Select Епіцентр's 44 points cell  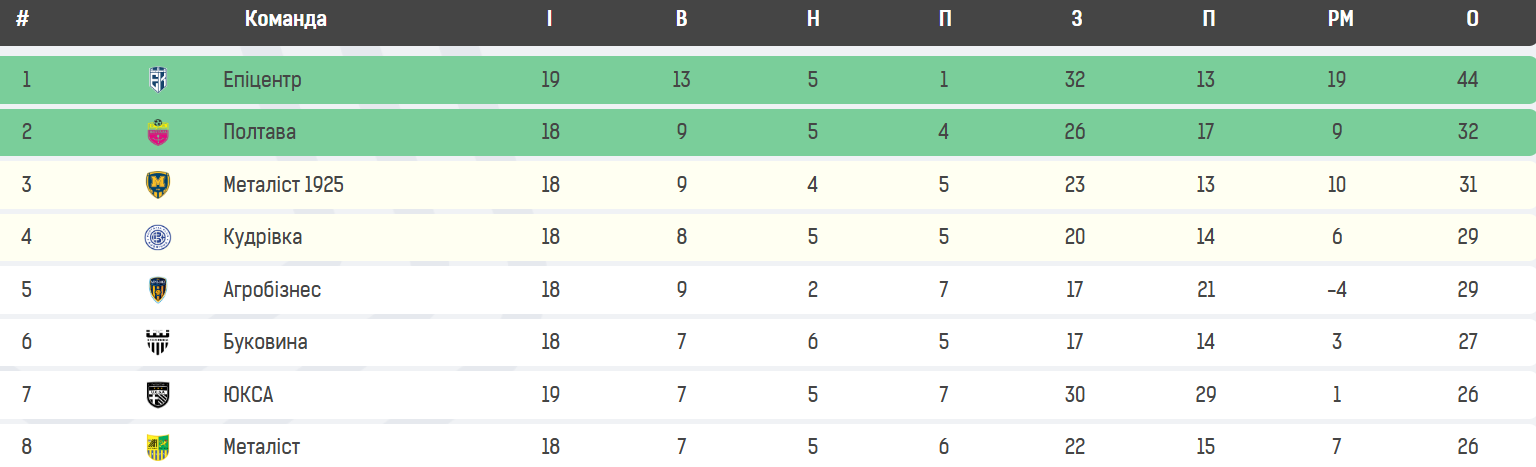[1468, 80]
